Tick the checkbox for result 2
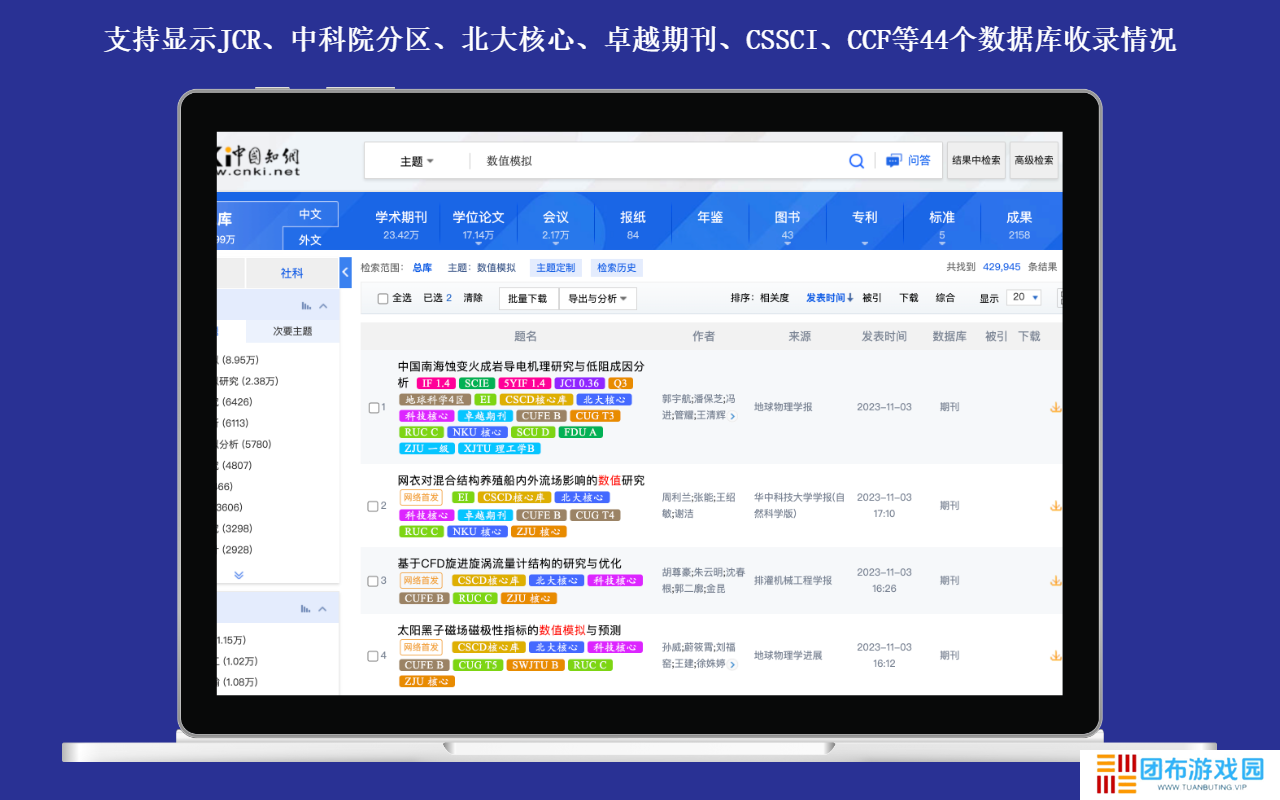This screenshot has height=800, width=1280. (x=373, y=506)
